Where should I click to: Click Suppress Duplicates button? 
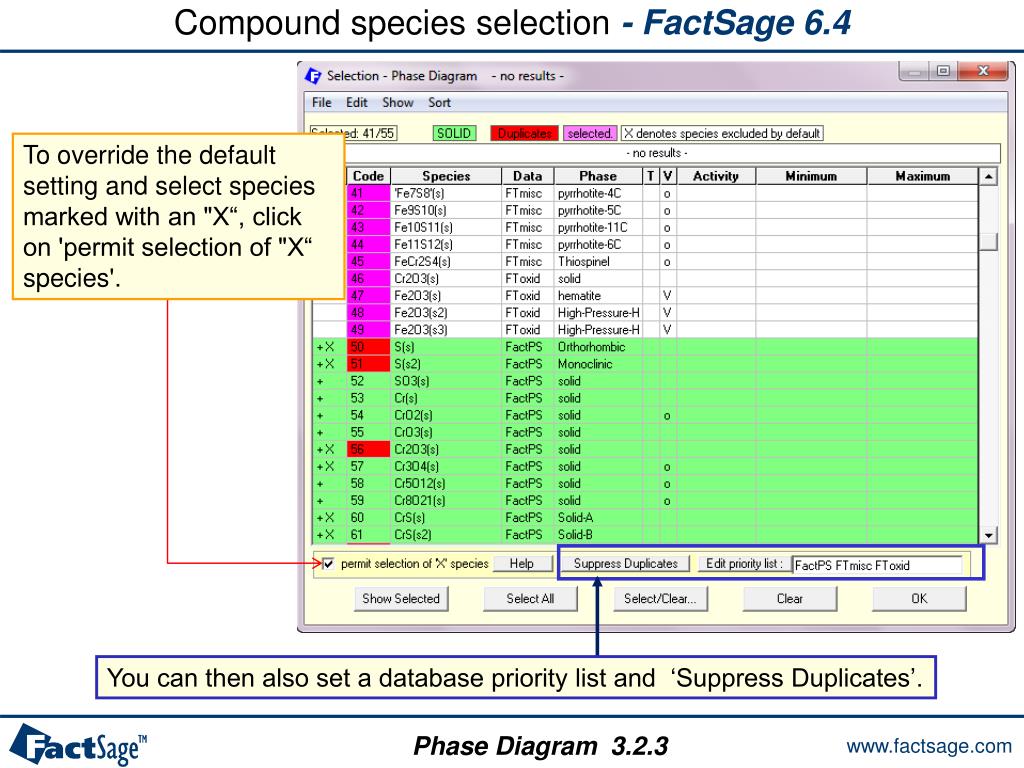[x=626, y=564]
